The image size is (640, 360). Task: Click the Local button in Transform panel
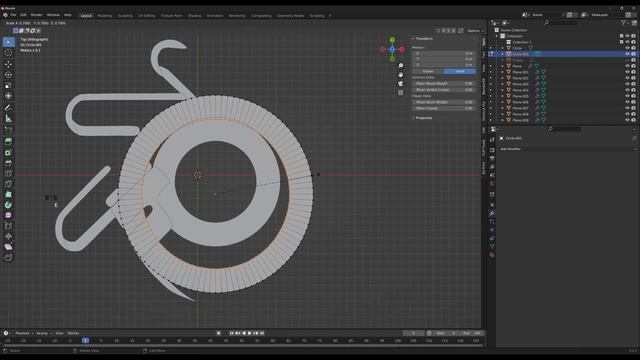[x=460, y=71]
